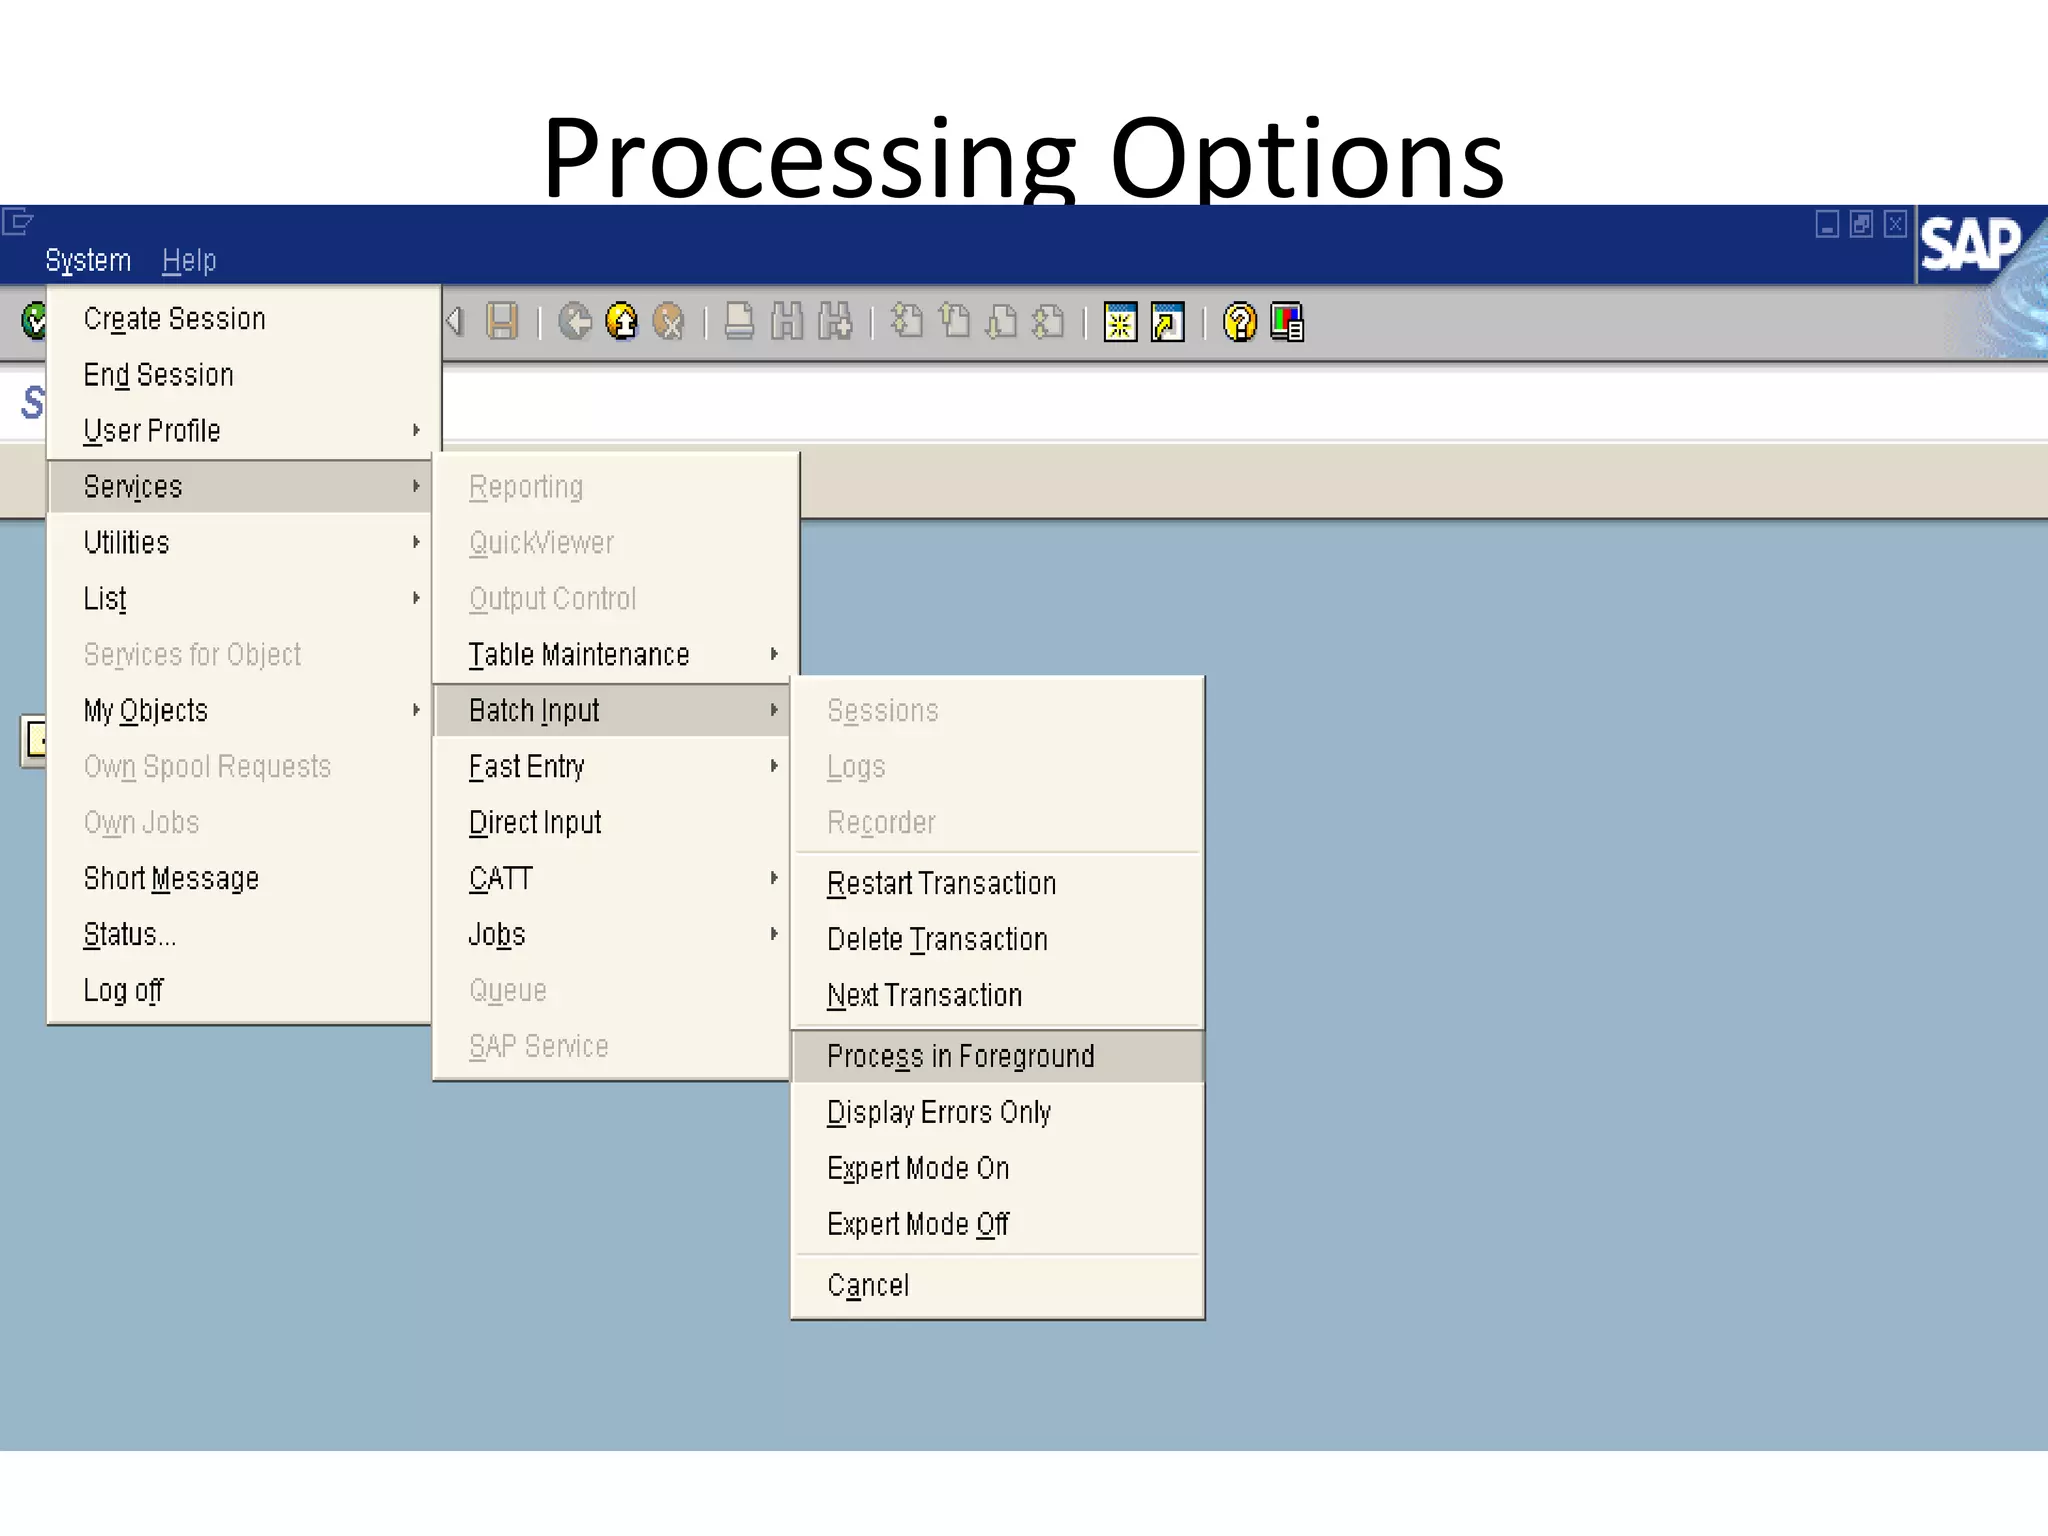
Task: Click the Save floppy disk toolbar icon
Action: (x=502, y=322)
